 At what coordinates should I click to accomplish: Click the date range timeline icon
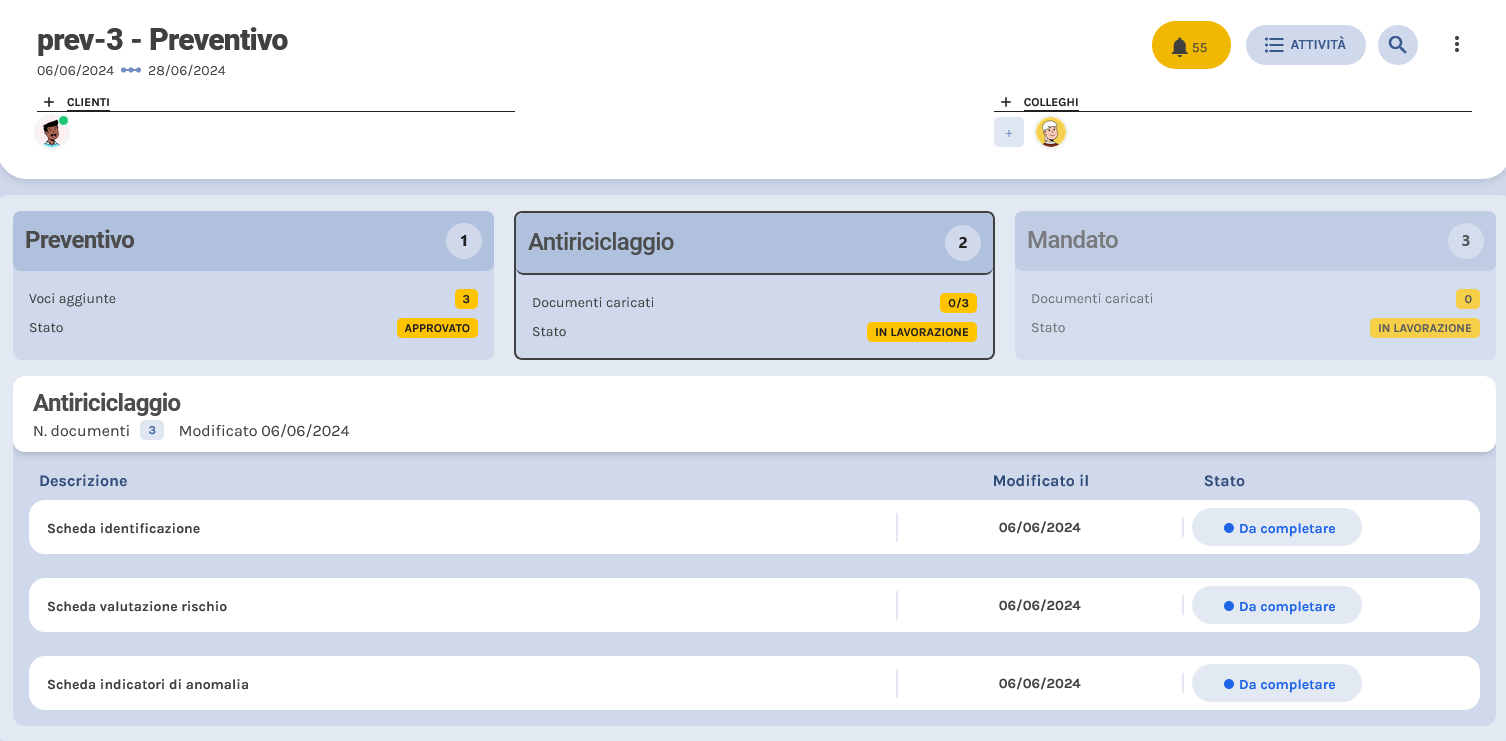pyautogui.click(x=131, y=71)
